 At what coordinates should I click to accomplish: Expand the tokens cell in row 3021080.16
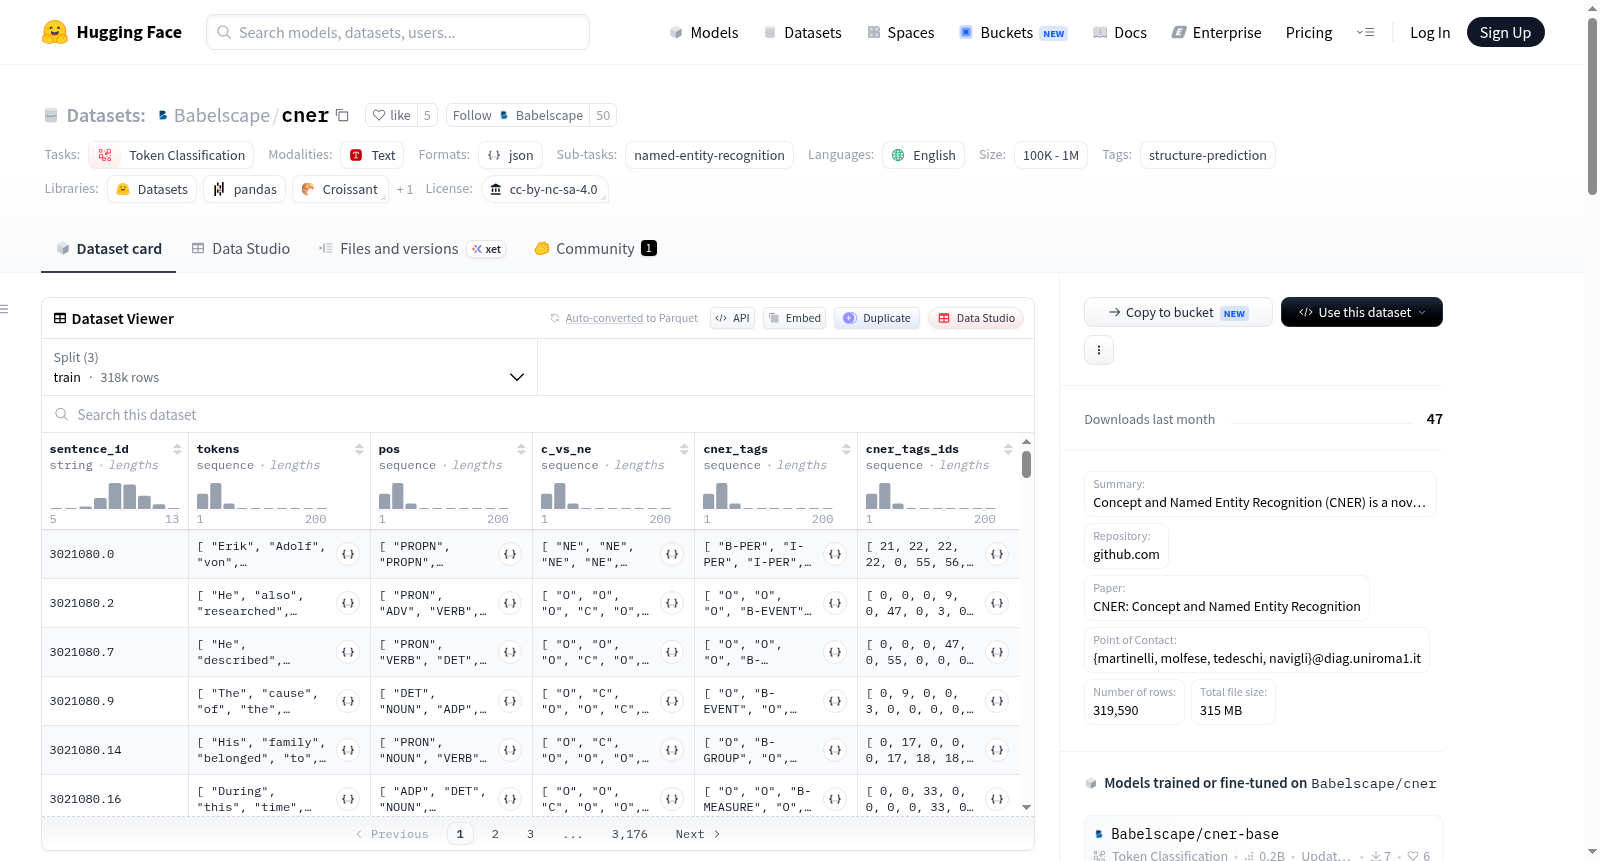tap(348, 799)
